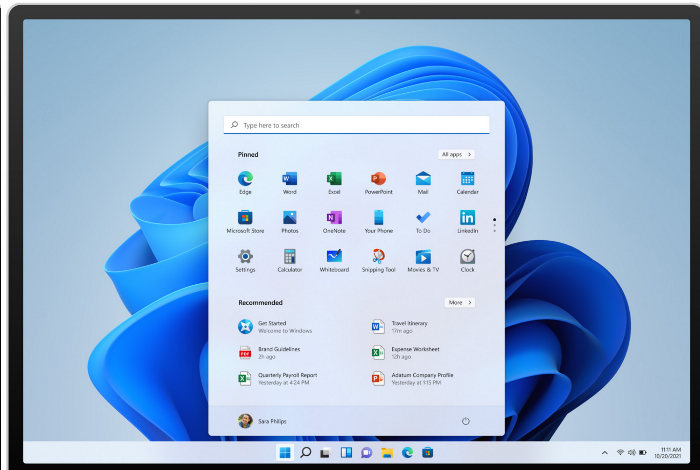This screenshot has height=470, width=700.
Task: Open OneNote from pinned apps
Action: coord(334,221)
